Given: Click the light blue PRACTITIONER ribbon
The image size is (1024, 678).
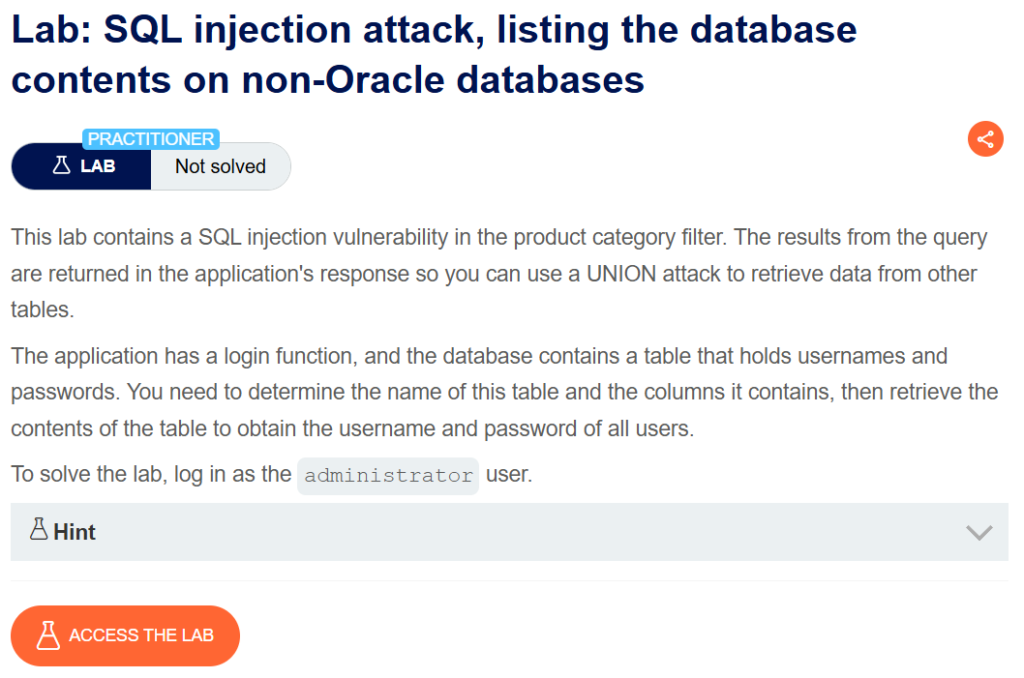Looking at the screenshot, I should tap(151, 139).
